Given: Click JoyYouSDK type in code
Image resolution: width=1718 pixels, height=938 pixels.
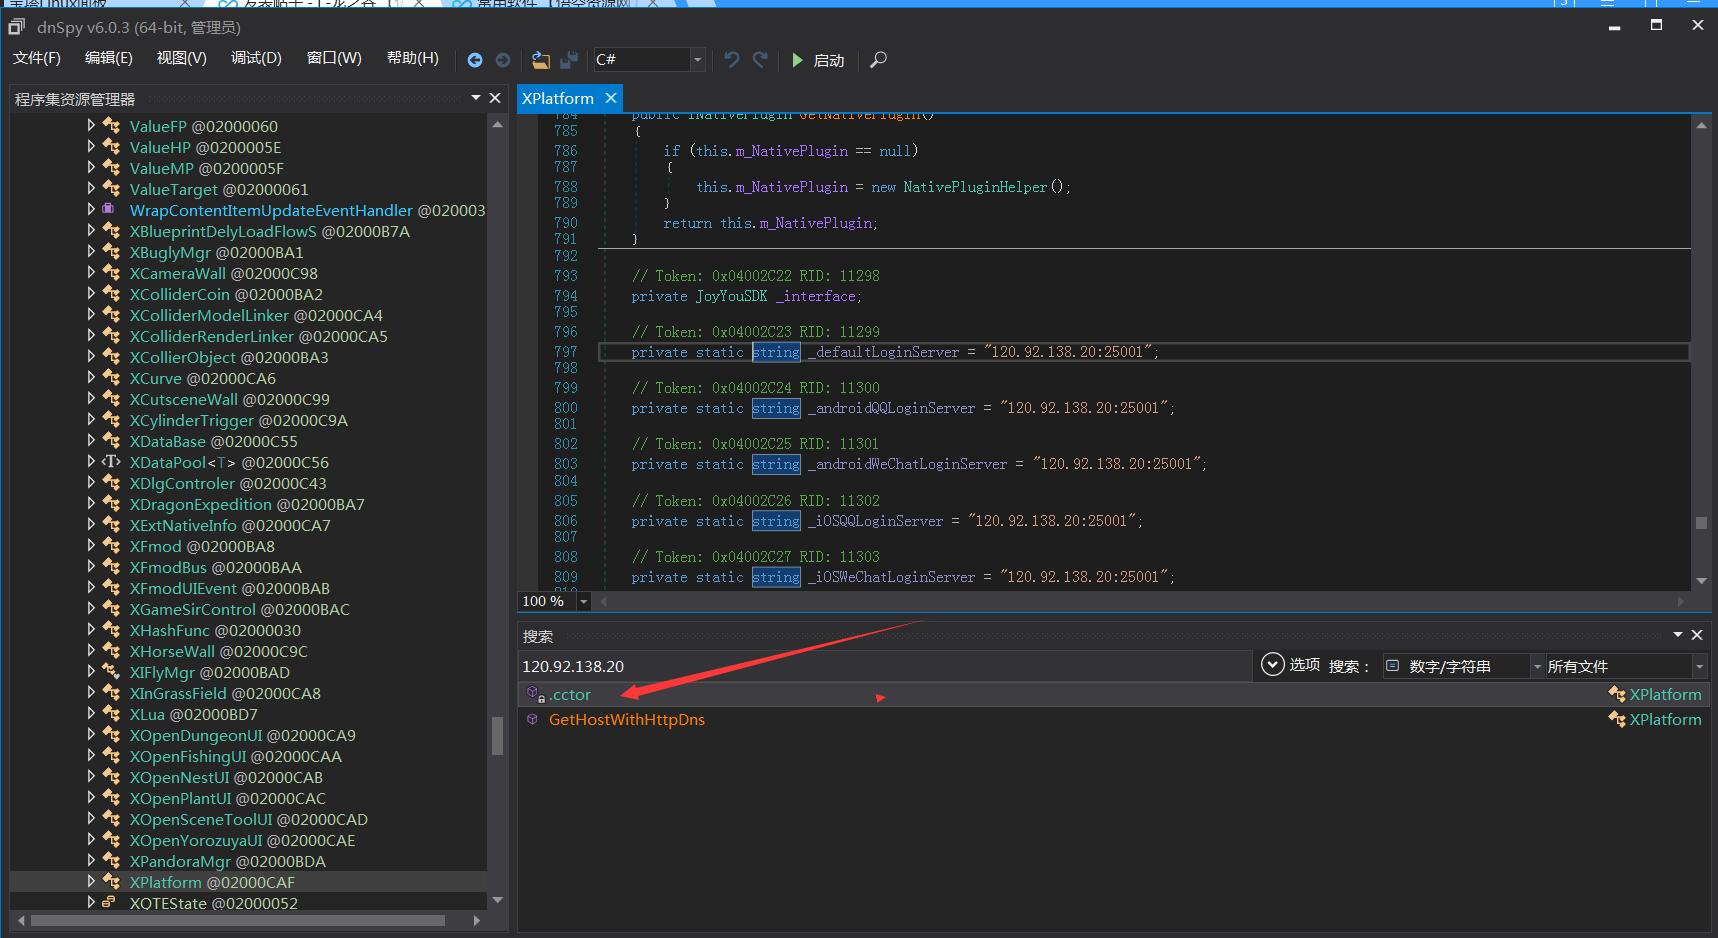Looking at the screenshot, I should [x=732, y=296].
